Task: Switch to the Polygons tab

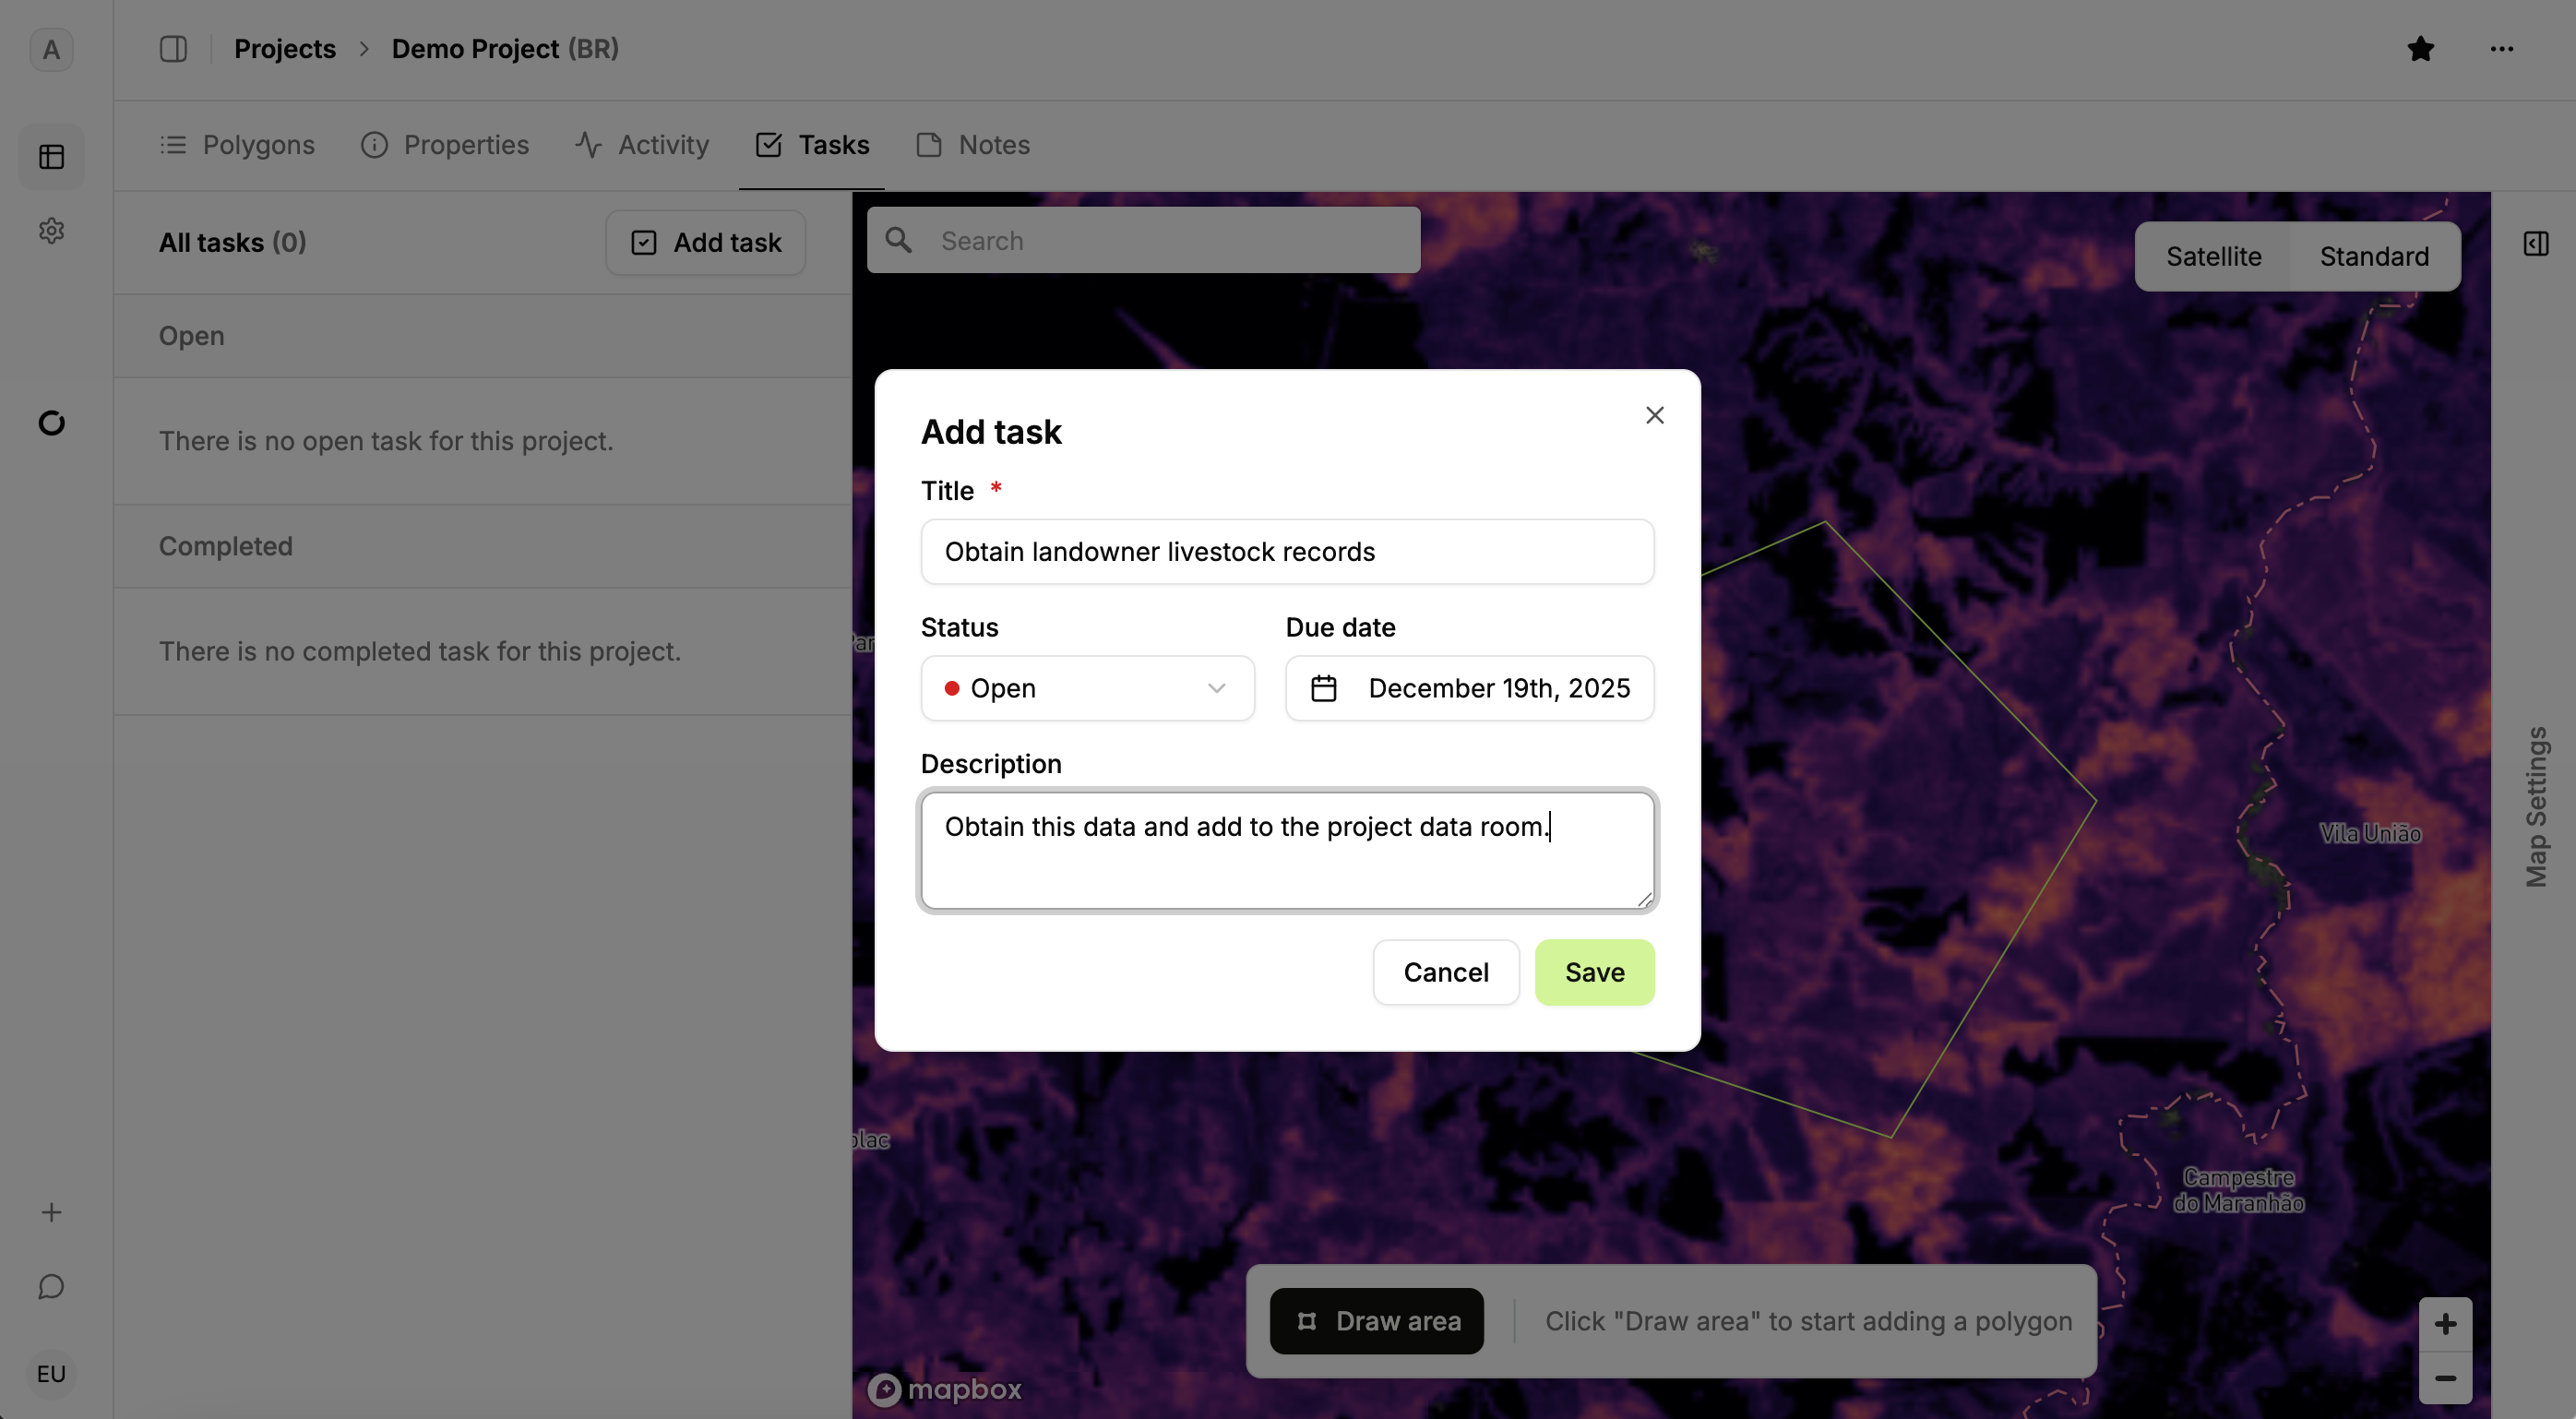Action: (x=238, y=145)
